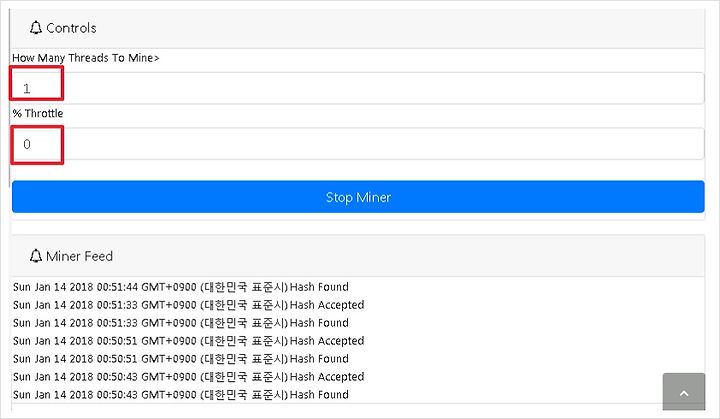The width and height of the screenshot is (720, 419).
Task: Click the value 1 in threads field
Action: [x=27, y=88]
